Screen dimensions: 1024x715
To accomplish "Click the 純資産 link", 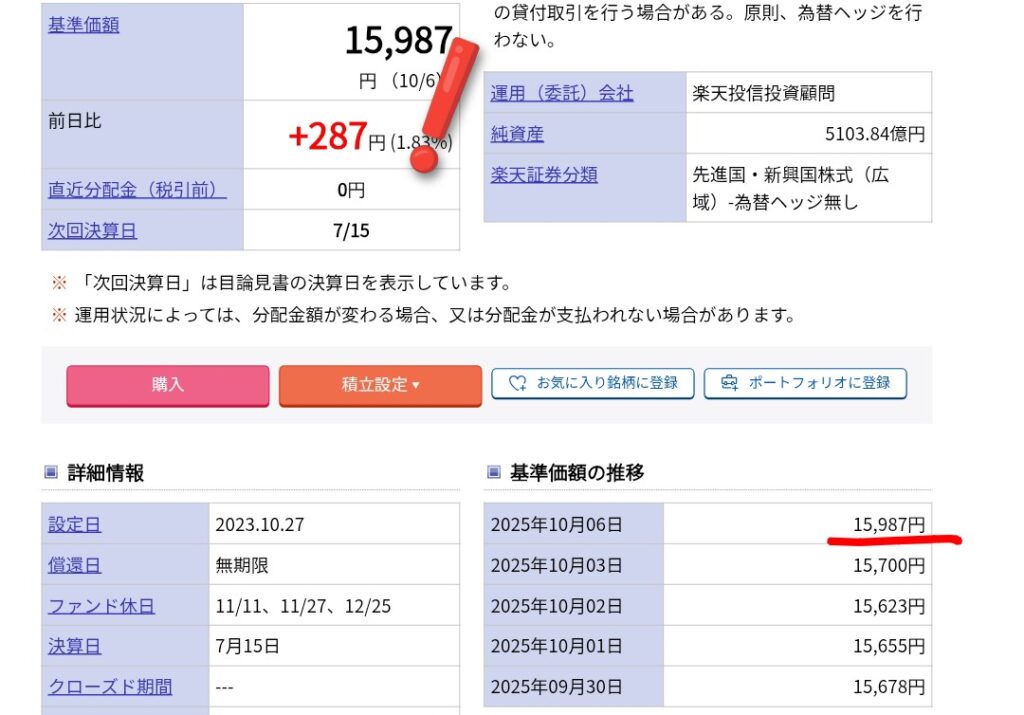I will (517, 134).
